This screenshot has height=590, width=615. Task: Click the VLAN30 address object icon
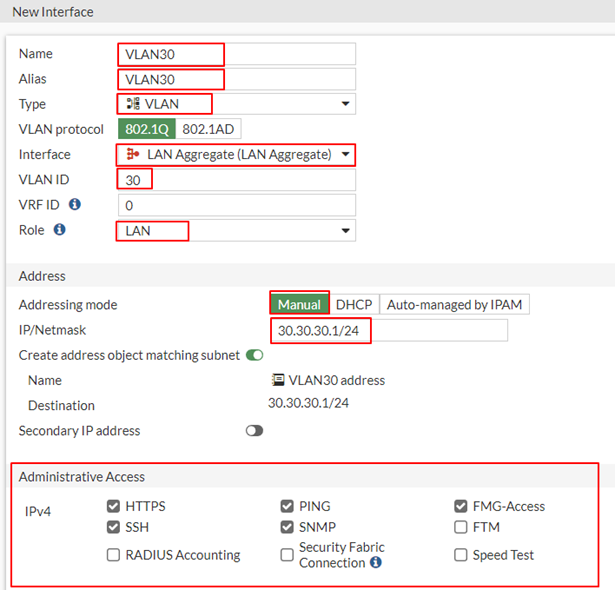click(278, 380)
